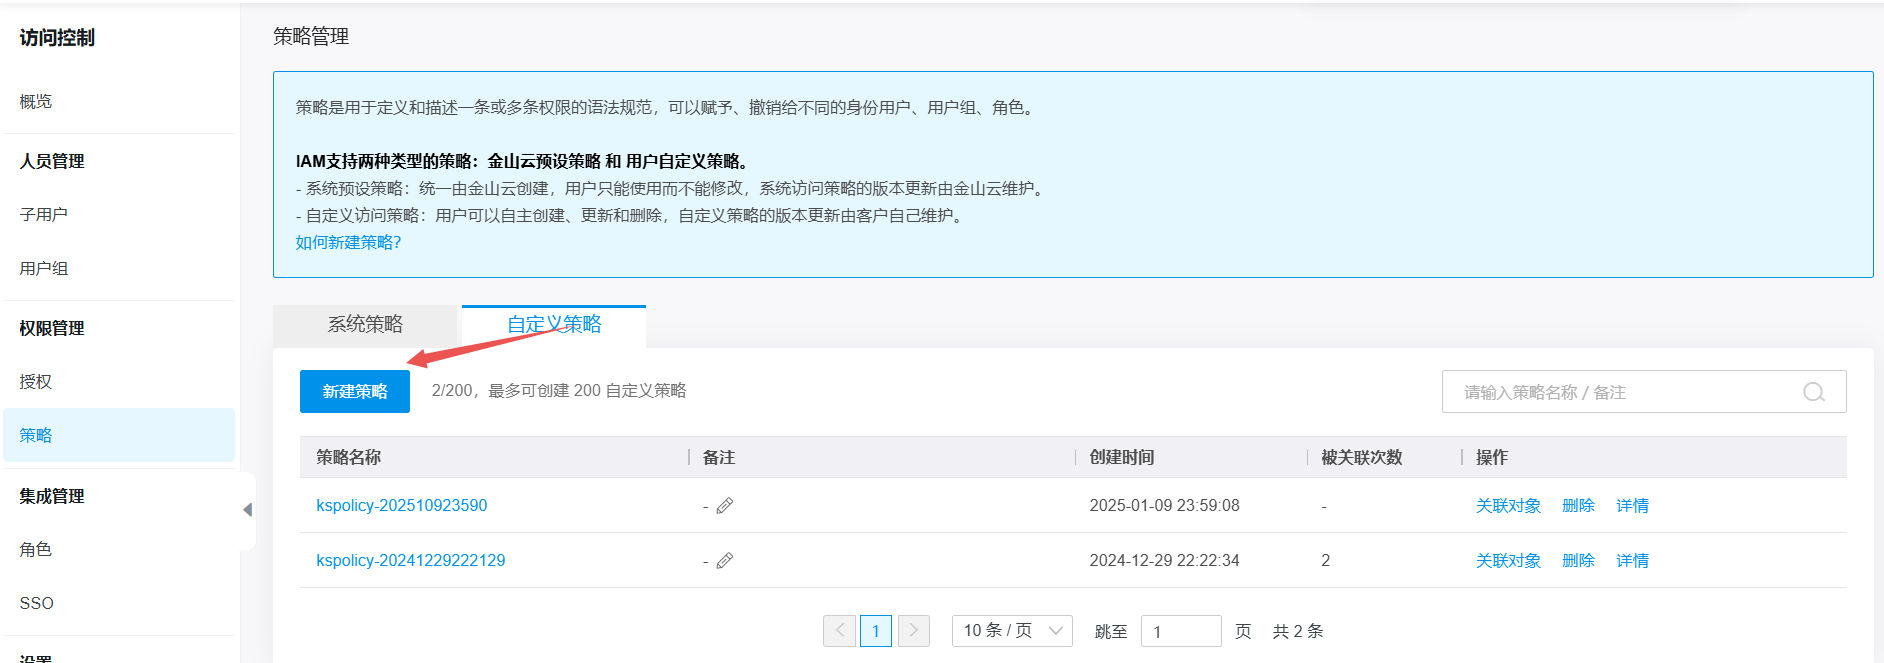Viewport: 1884px width, 663px height.
Task: Navigate to 授权 in the sidebar
Action: coord(36,382)
